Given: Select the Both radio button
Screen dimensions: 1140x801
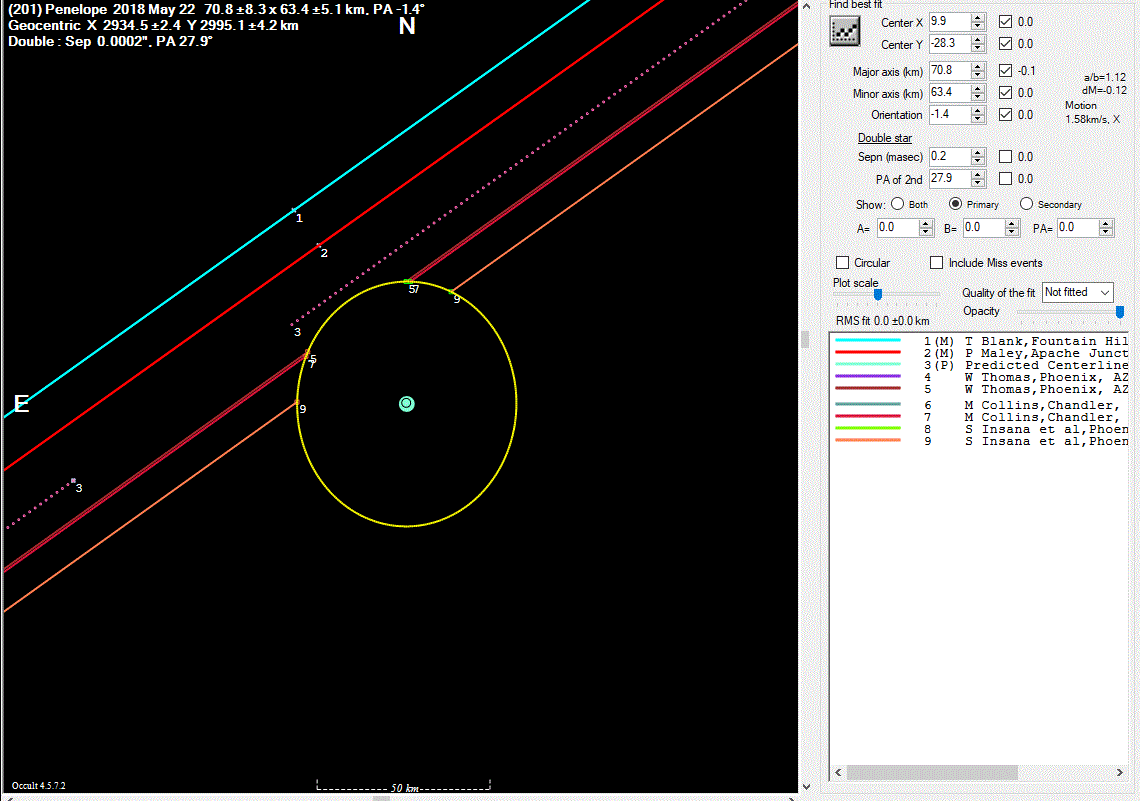Looking at the screenshot, I should 897,204.
